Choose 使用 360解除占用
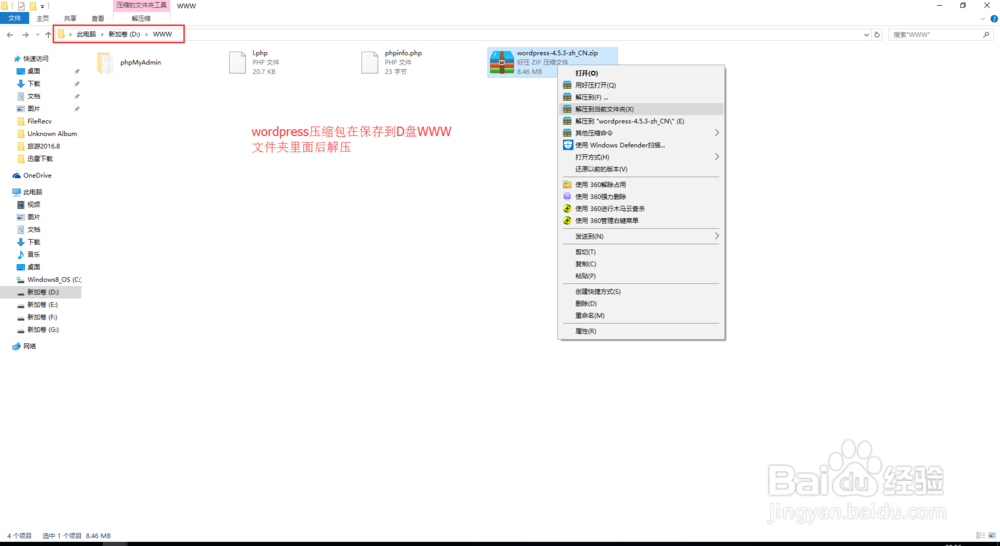 pyautogui.click(x=641, y=185)
